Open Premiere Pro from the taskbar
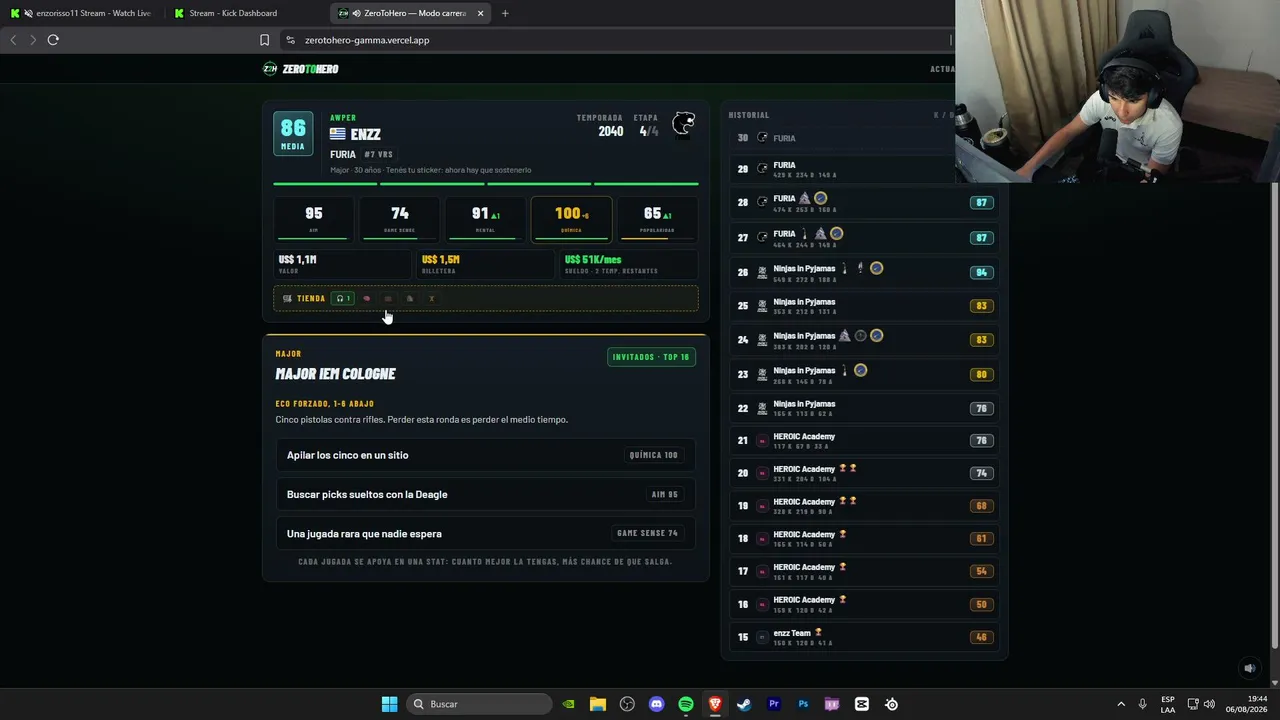Viewport: 1280px width, 720px height. pos(773,704)
